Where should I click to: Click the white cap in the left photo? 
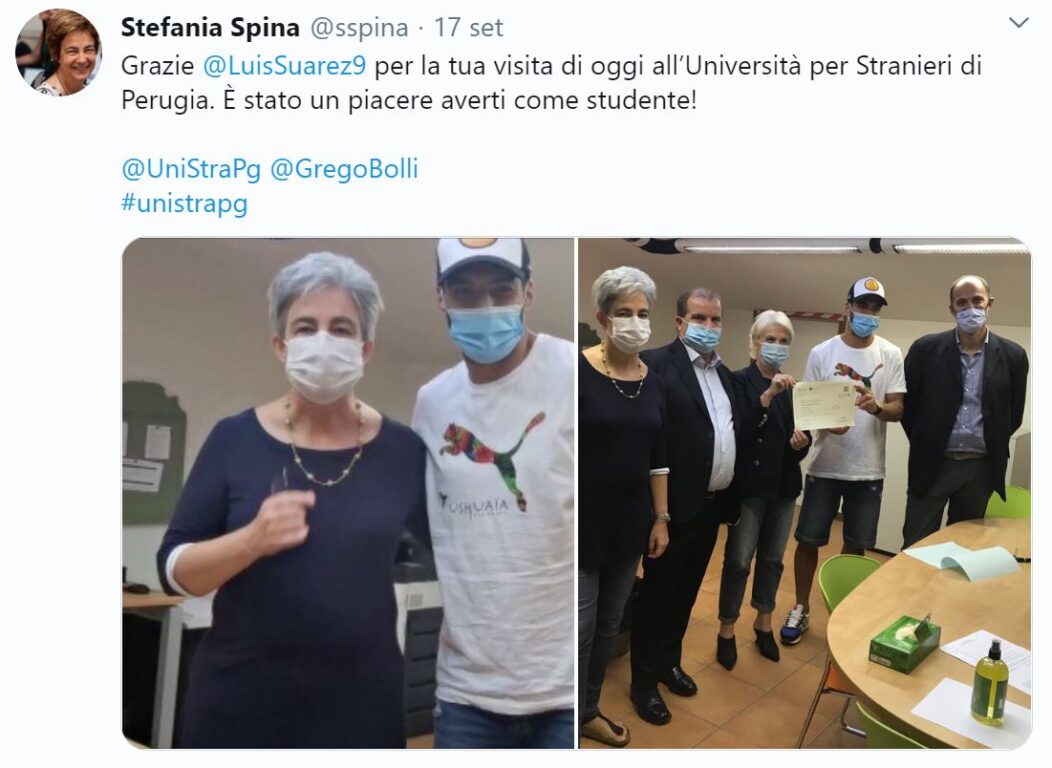click(483, 258)
